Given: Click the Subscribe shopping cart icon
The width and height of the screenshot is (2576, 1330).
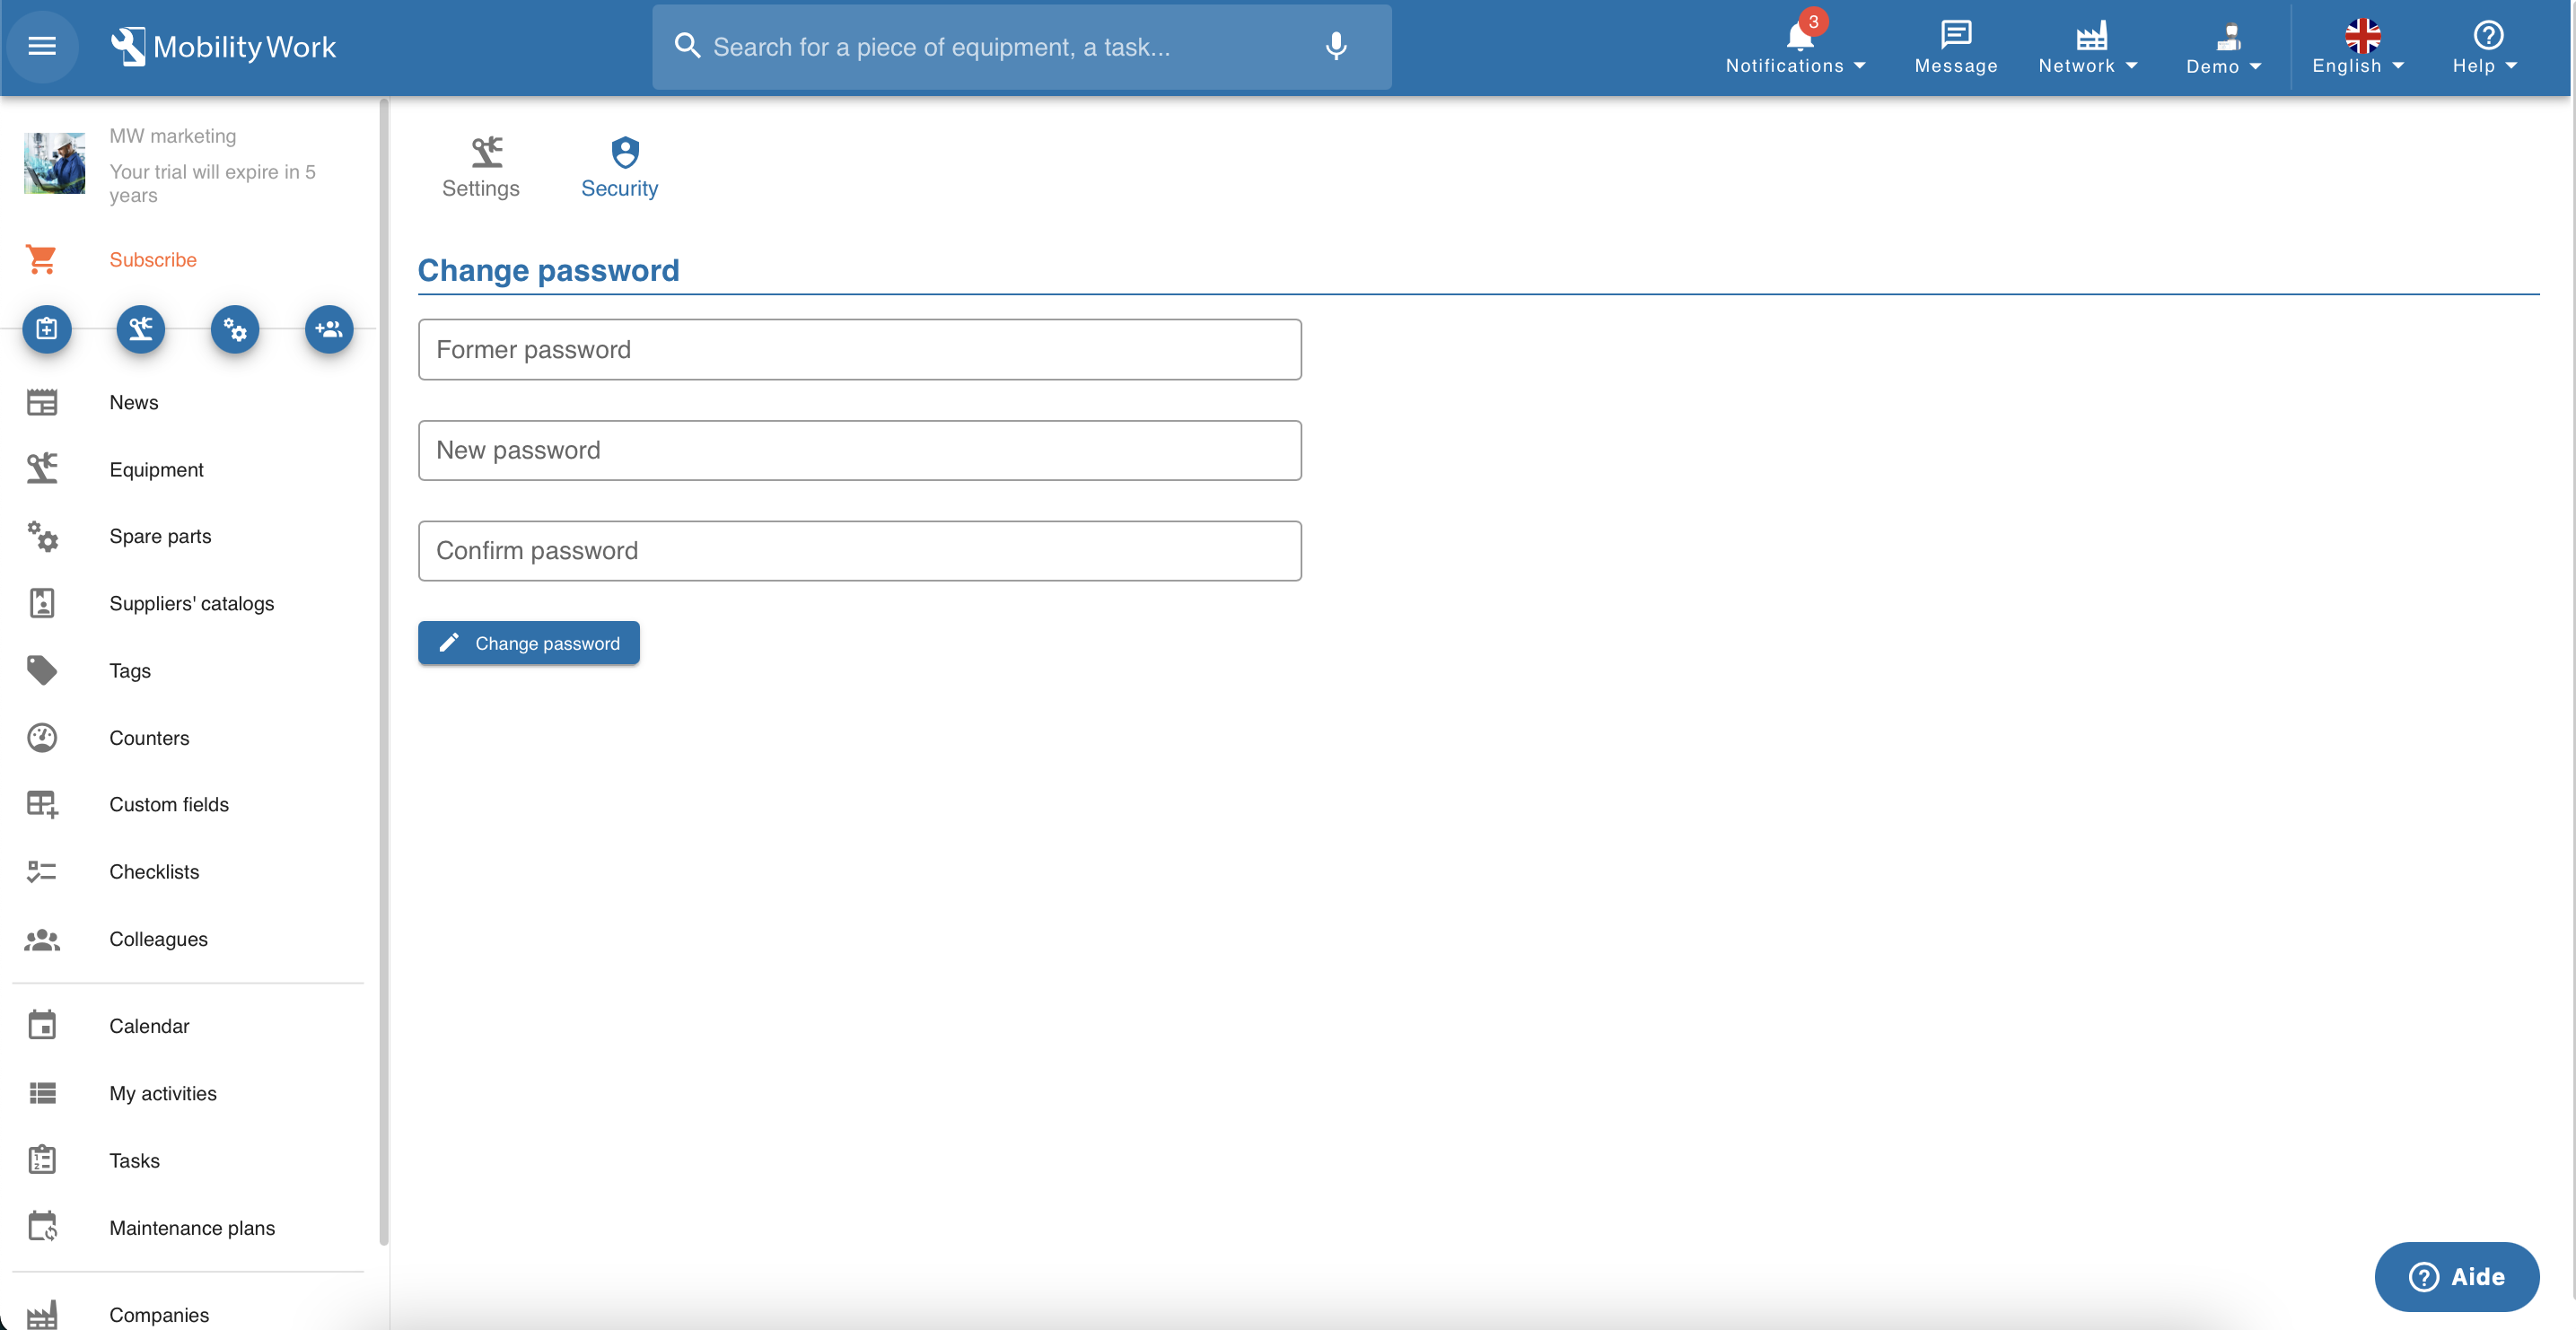Looking at the screenshot, I should [41, 259].
